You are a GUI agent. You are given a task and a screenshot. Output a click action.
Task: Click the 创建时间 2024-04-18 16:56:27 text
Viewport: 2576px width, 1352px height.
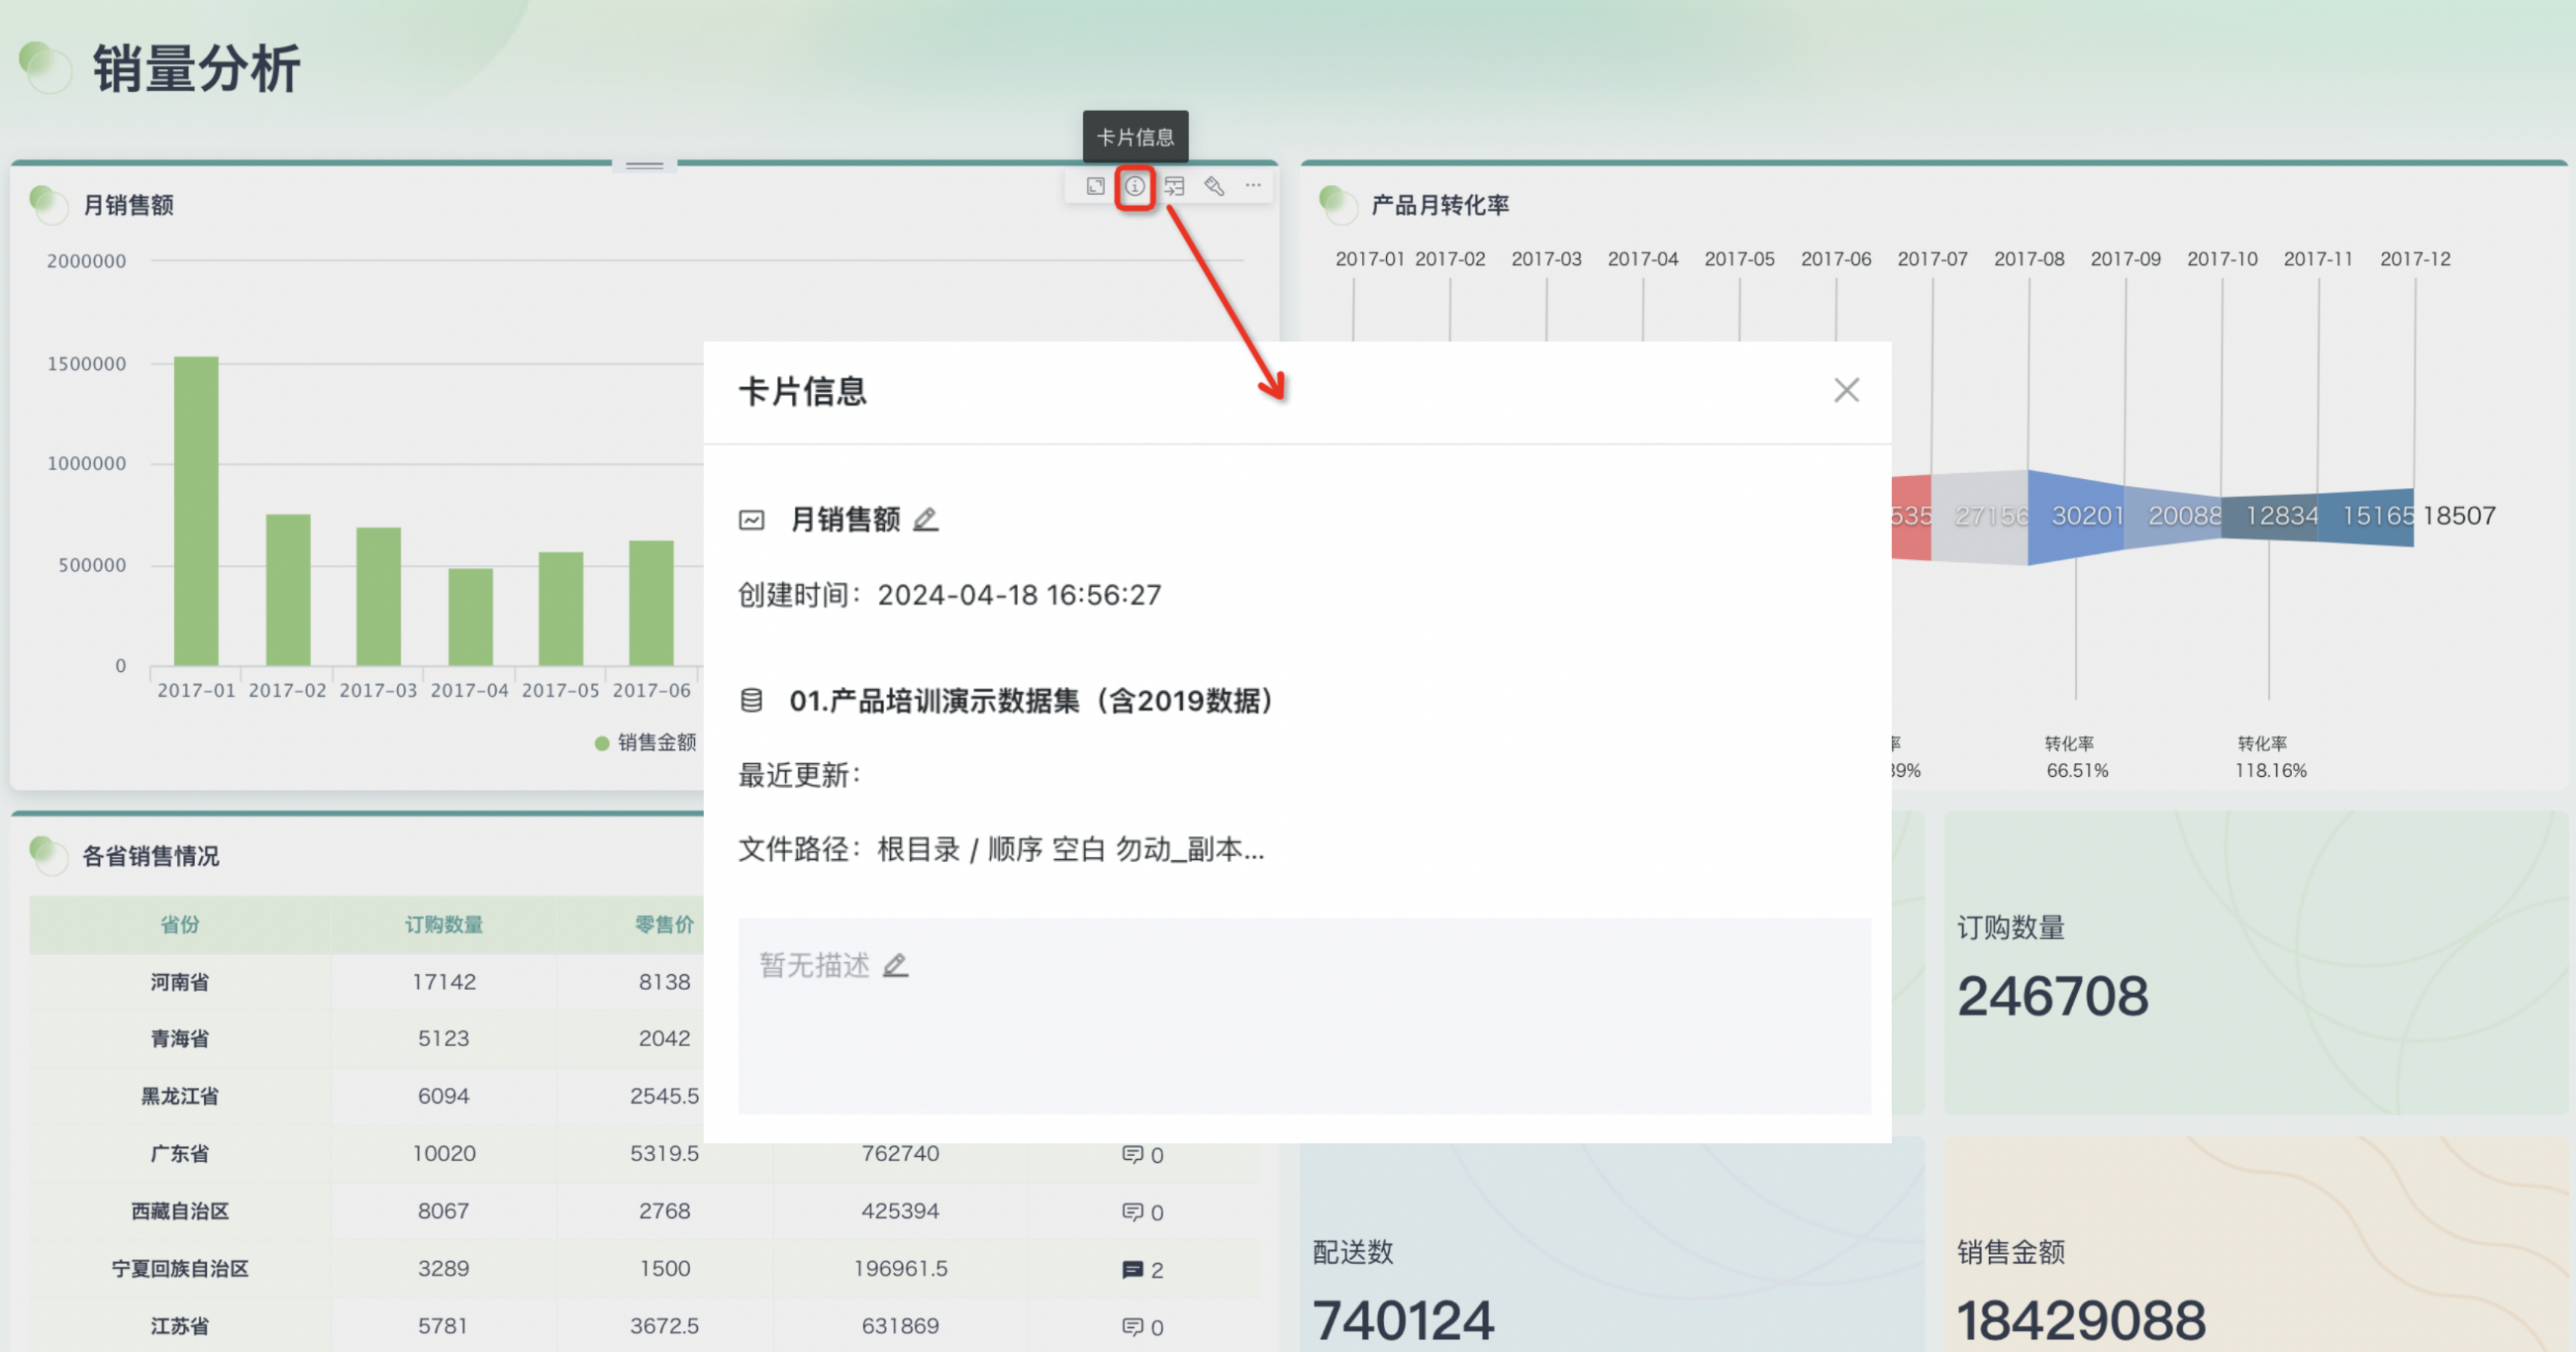[950, 595]
